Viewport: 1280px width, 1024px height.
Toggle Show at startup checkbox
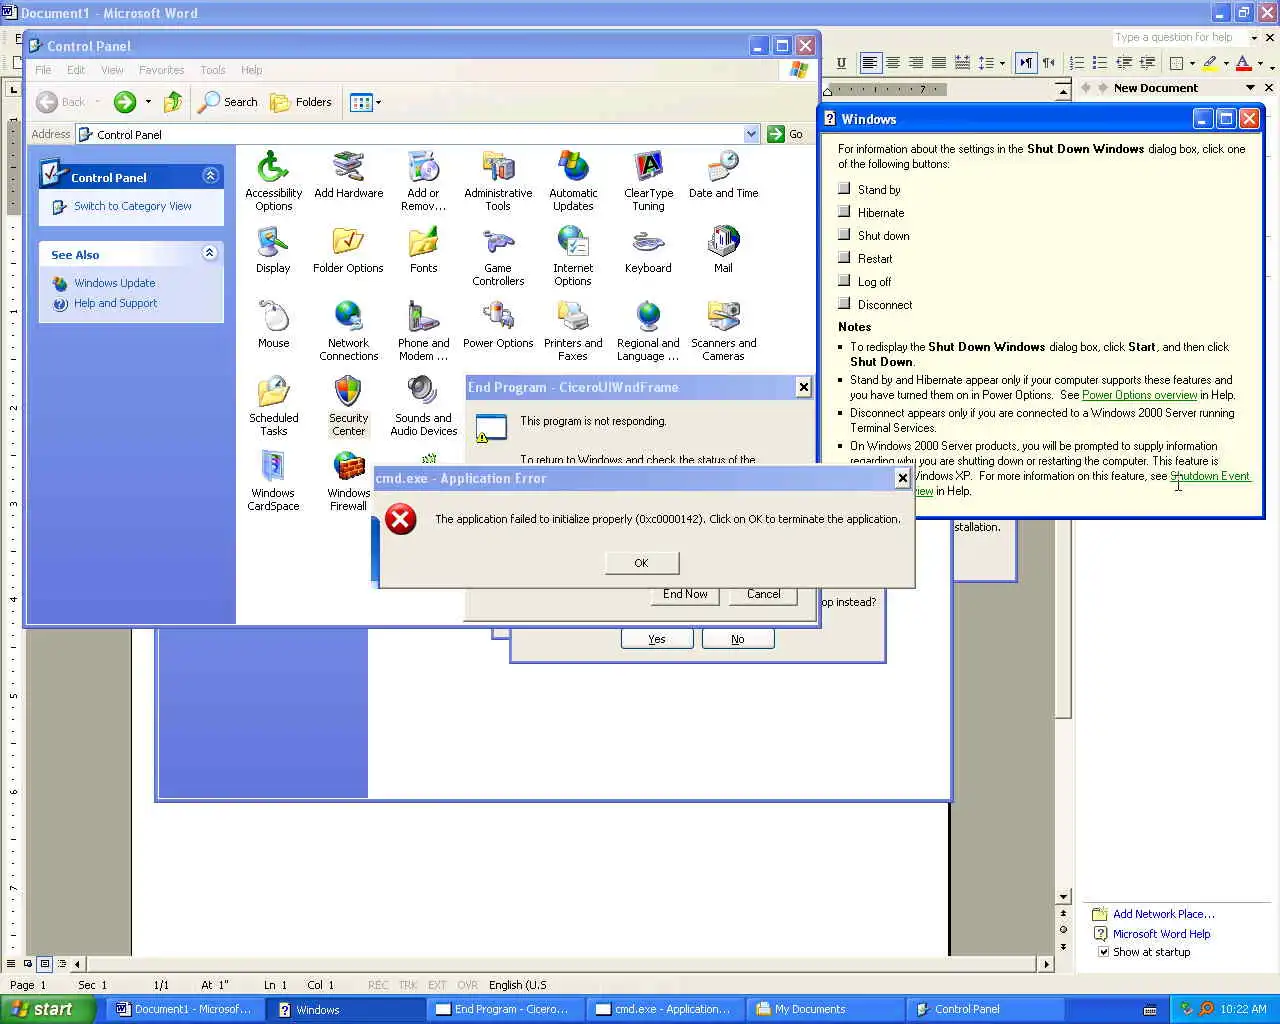(x=1104, y=952)
